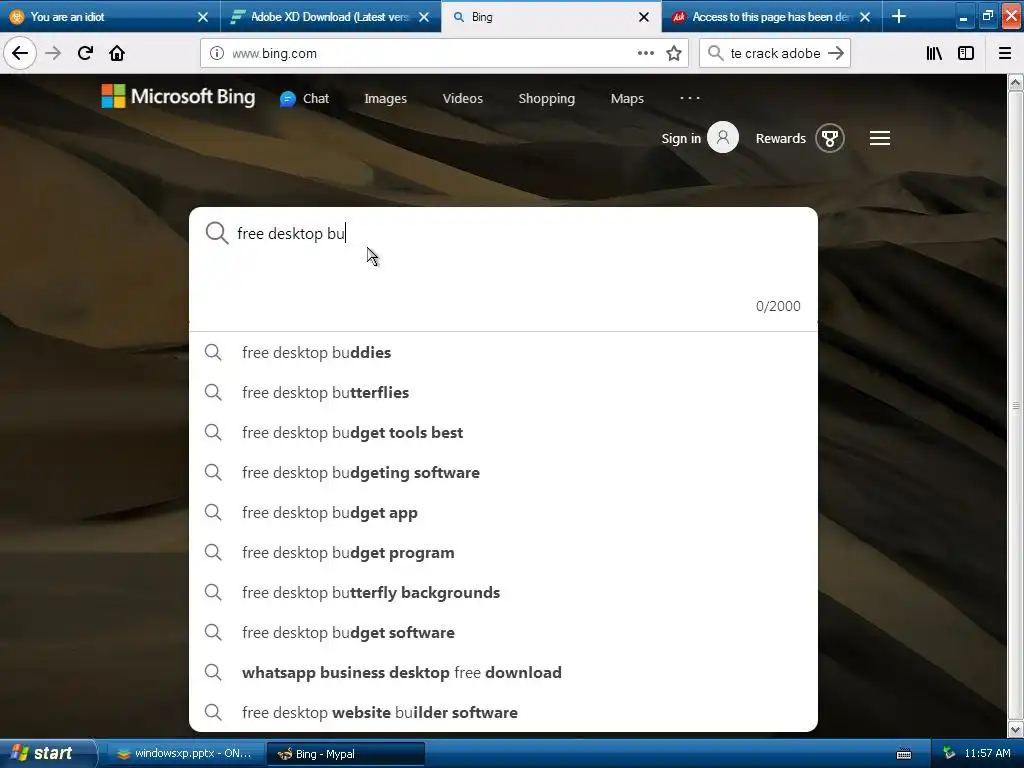Submit the 'te crack adobe' search arrow

click(x=836, y=53)
